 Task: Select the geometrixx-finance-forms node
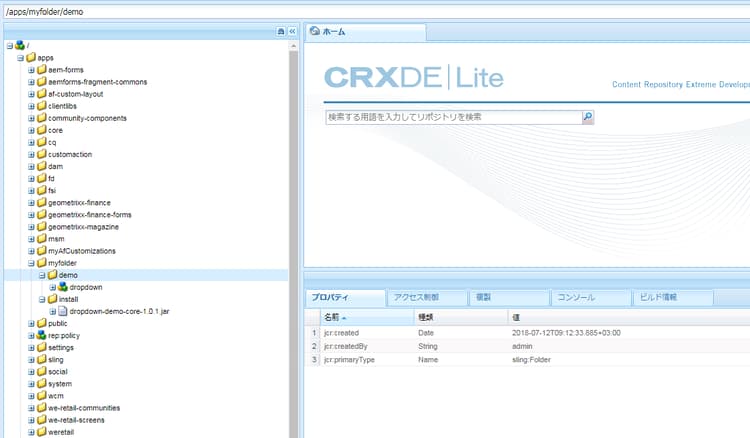[89, 215]
